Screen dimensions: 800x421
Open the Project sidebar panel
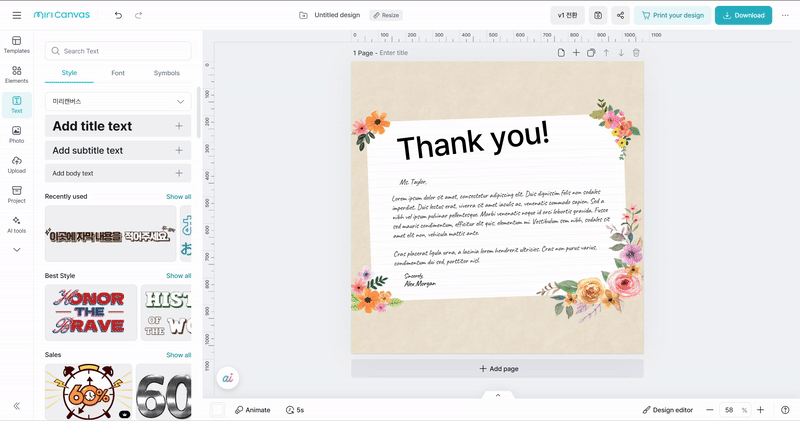(x=17, y=194)
